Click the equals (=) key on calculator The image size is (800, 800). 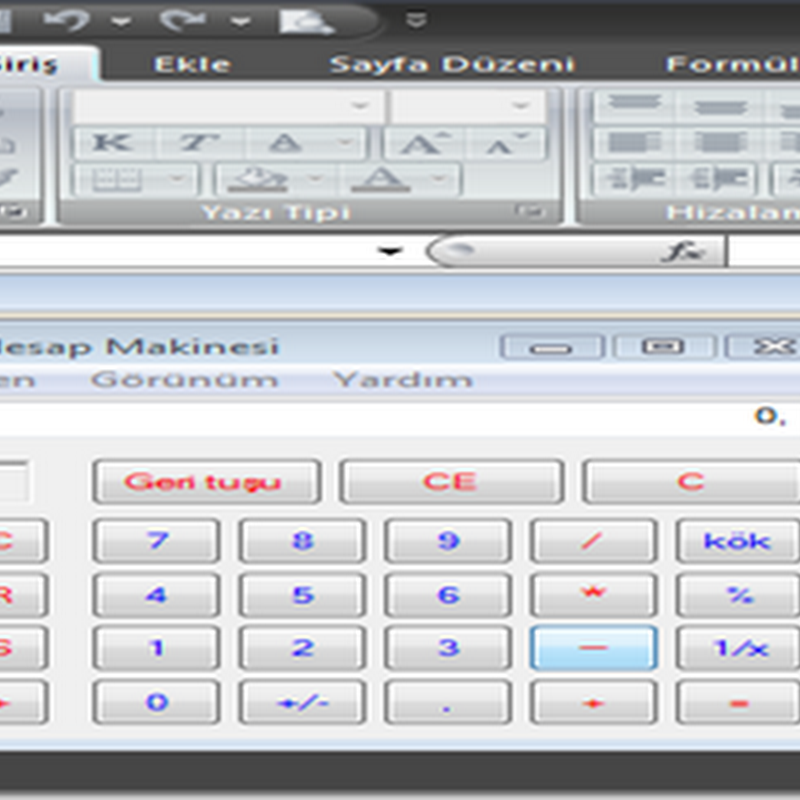(x=738, y=703)
